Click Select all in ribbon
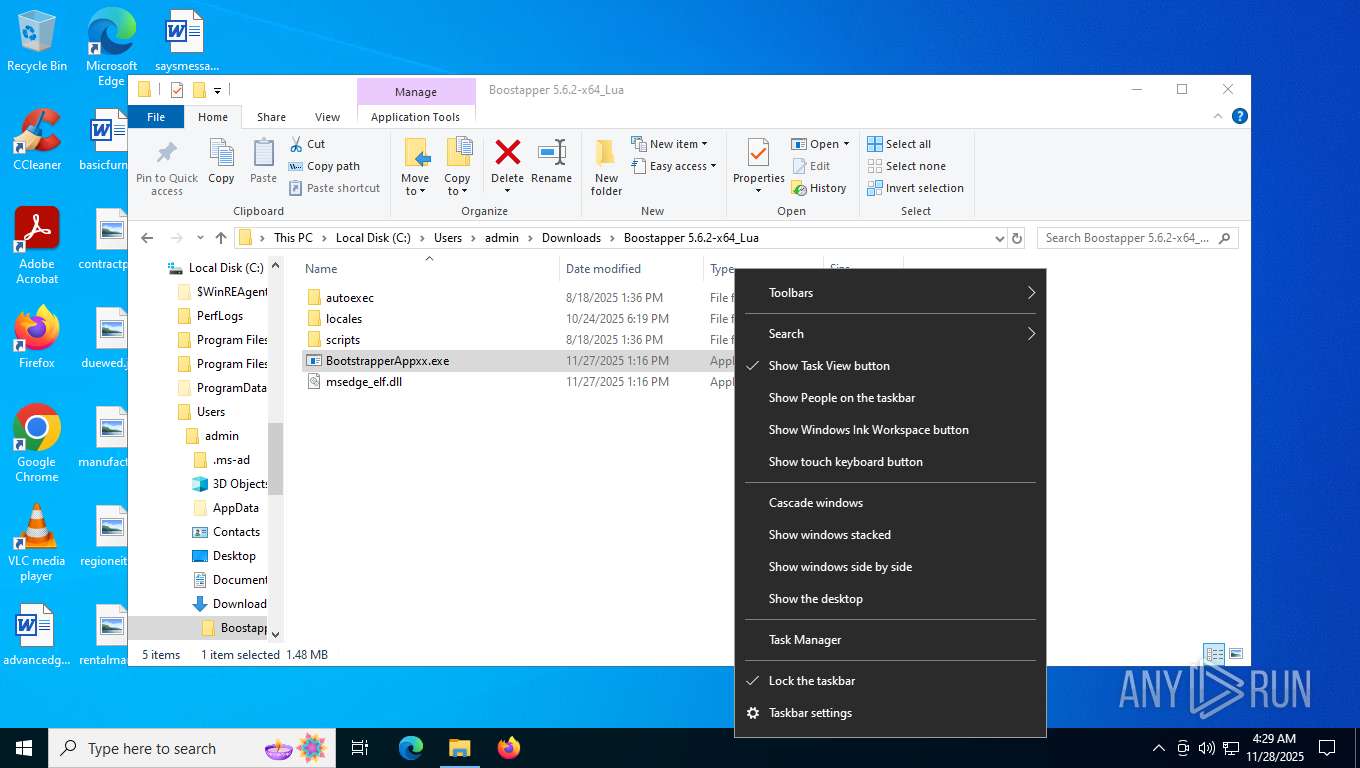The height and width of the screenshot is (768, 1360). tap(899, 144)
